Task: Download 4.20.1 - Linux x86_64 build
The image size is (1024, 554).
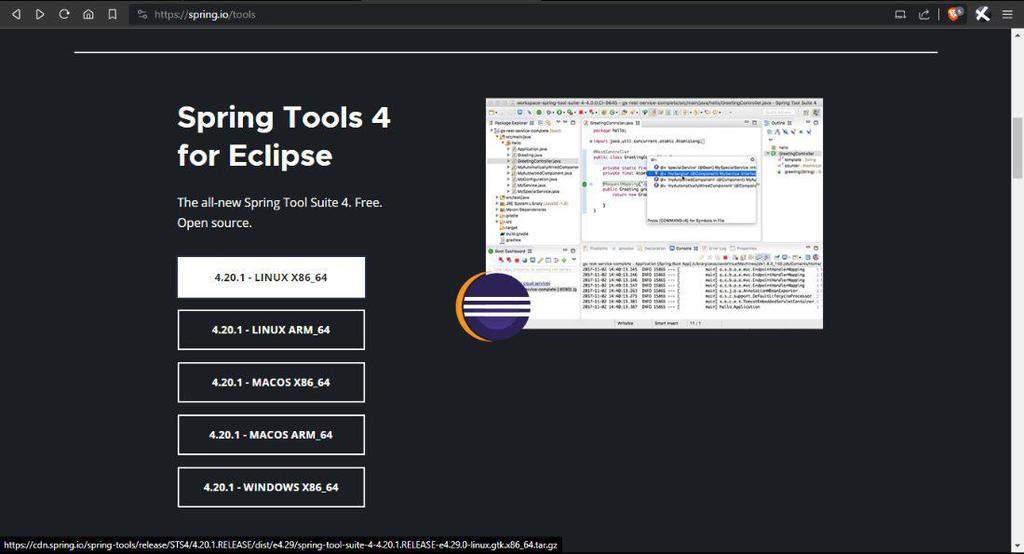Action: pyautogui.click(x=271, y=278)
